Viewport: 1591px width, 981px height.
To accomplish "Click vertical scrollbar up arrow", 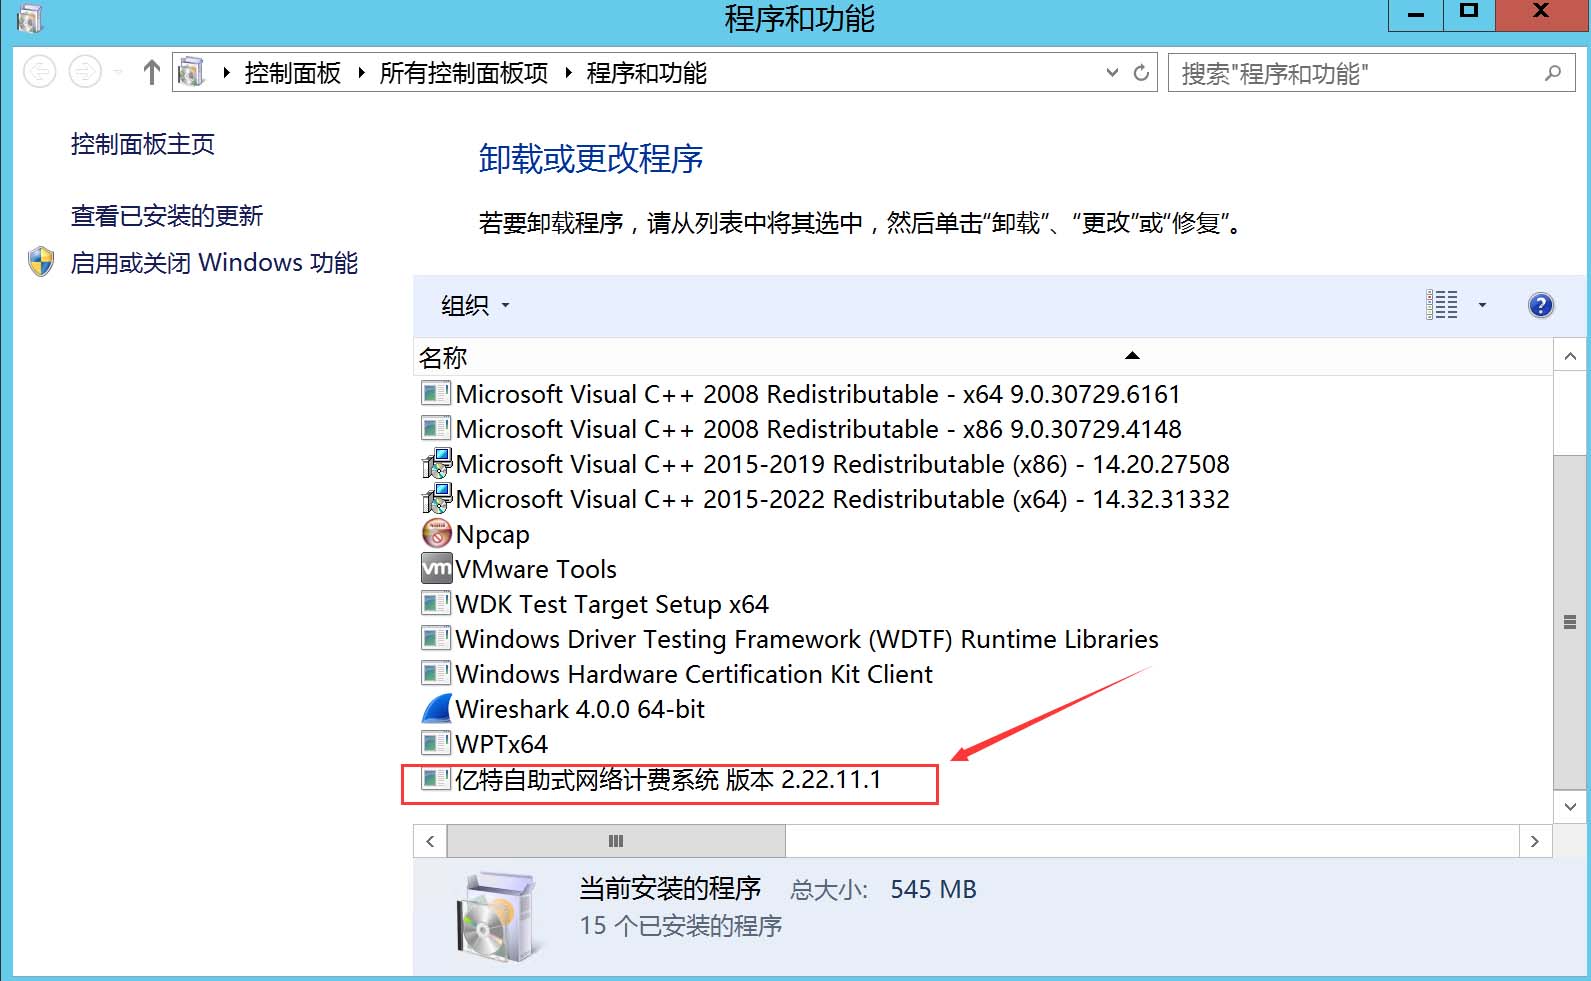I will [1570, 356].
